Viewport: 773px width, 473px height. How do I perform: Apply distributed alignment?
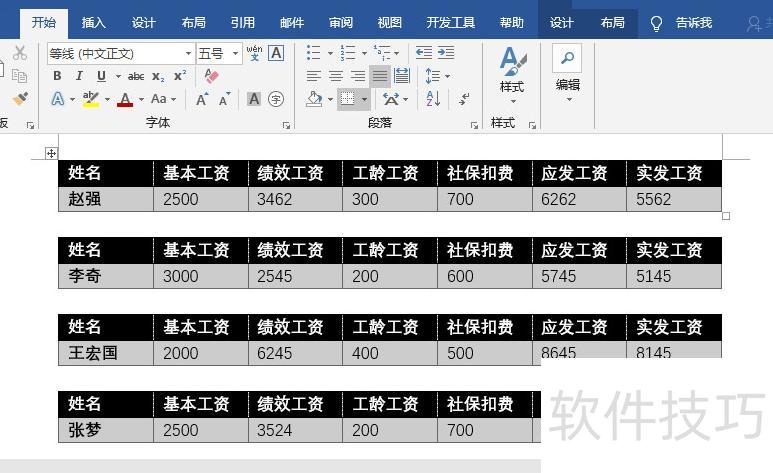point(402,75)
